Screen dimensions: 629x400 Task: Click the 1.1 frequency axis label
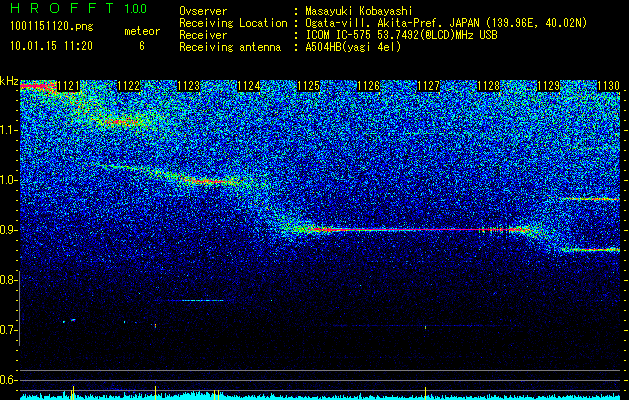coord(8,130)
